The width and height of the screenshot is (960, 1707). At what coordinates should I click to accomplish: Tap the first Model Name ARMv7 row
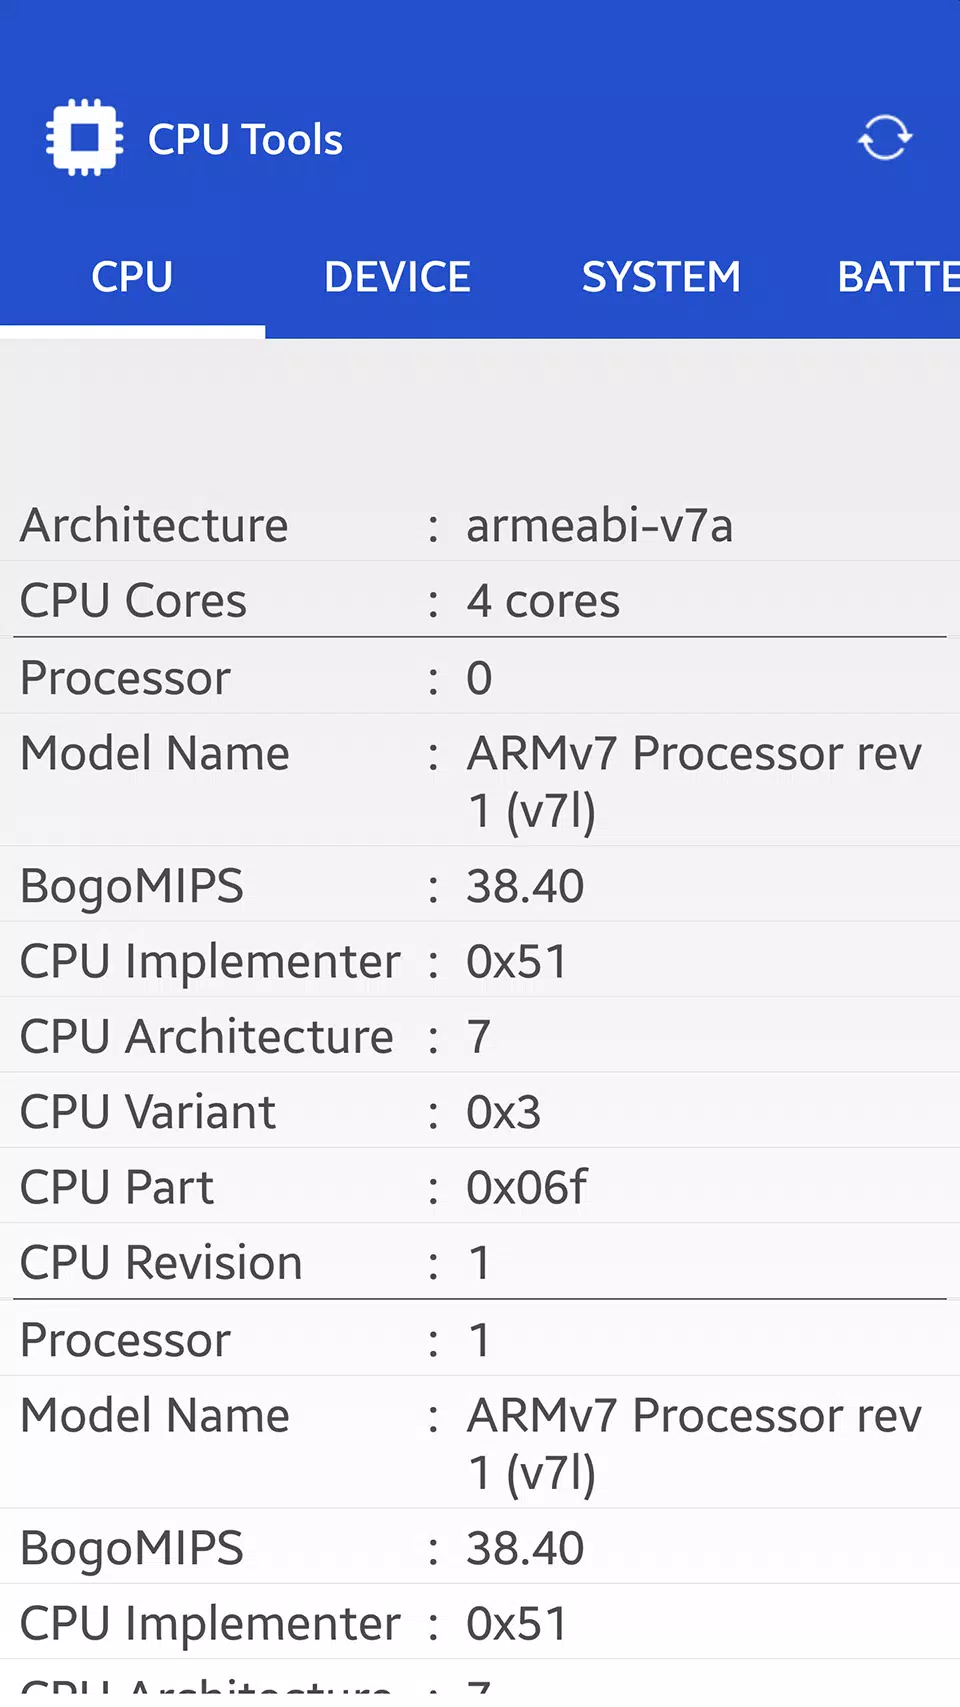coord(480,780)
